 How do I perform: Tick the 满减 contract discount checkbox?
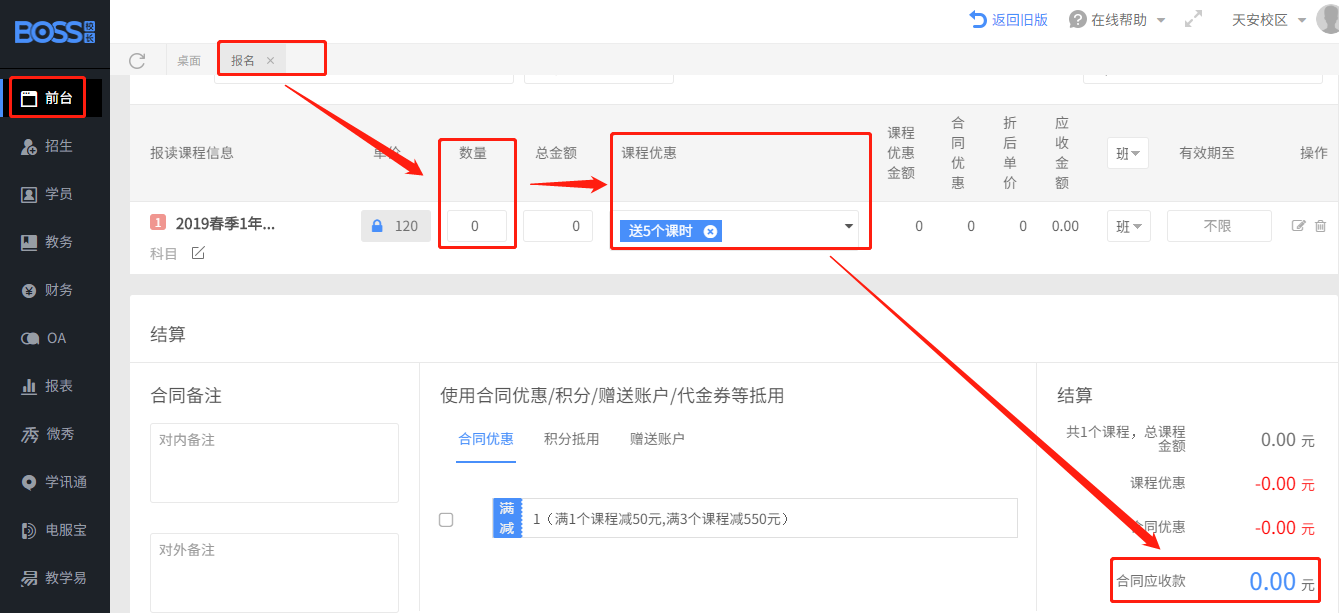click(x=446, y=519)
